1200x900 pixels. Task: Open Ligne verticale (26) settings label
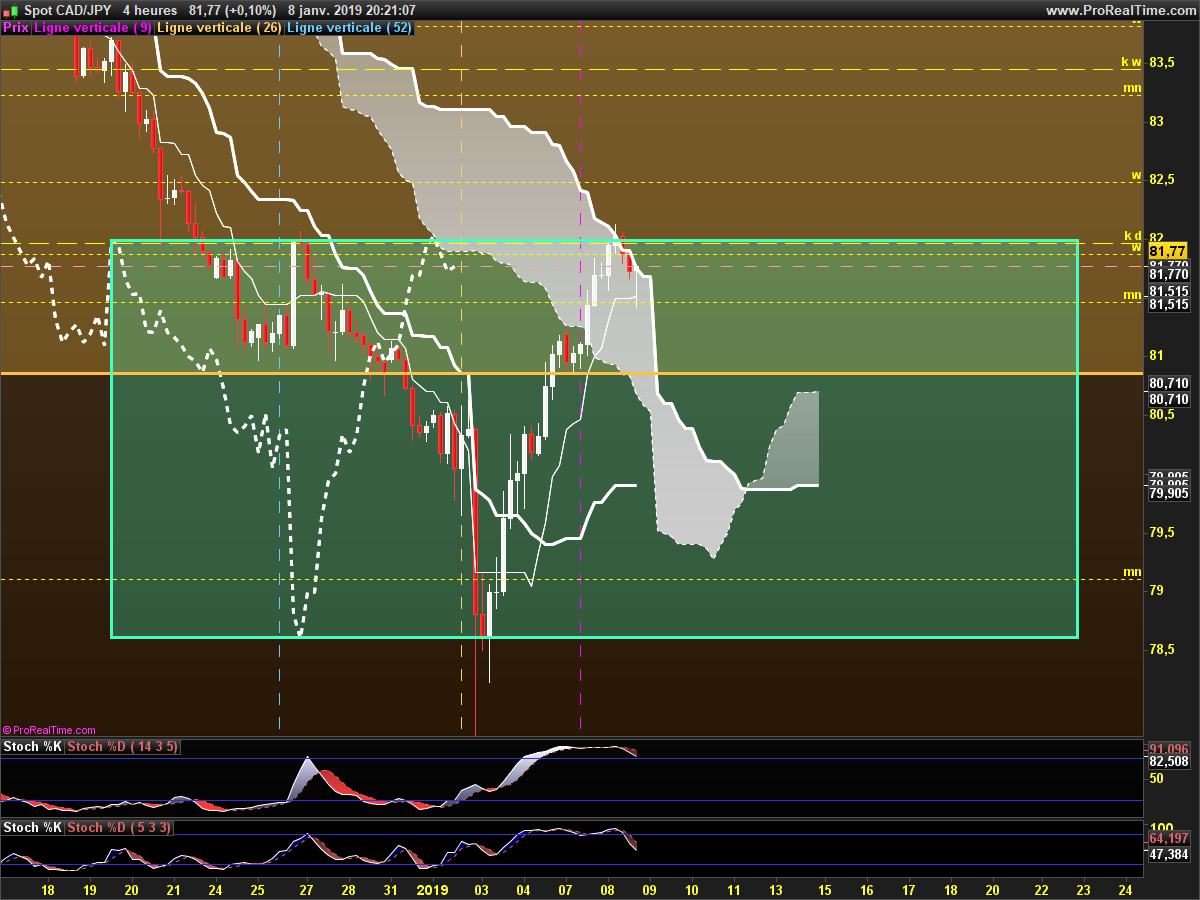[217, 28]
